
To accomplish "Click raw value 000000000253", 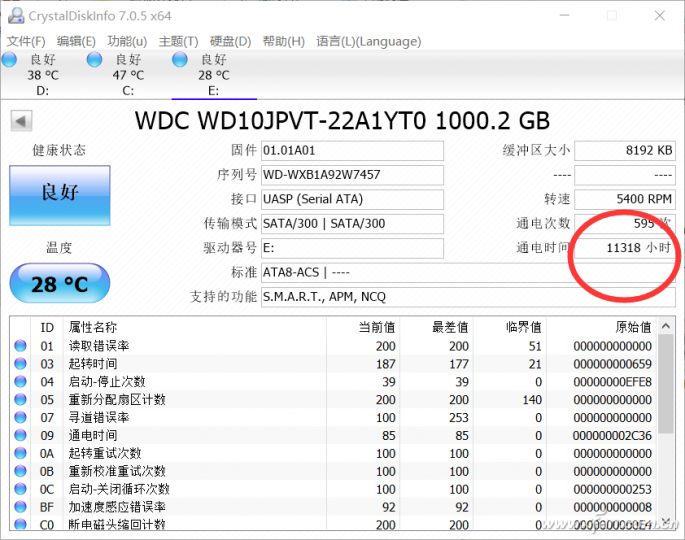I will point(612,490).
